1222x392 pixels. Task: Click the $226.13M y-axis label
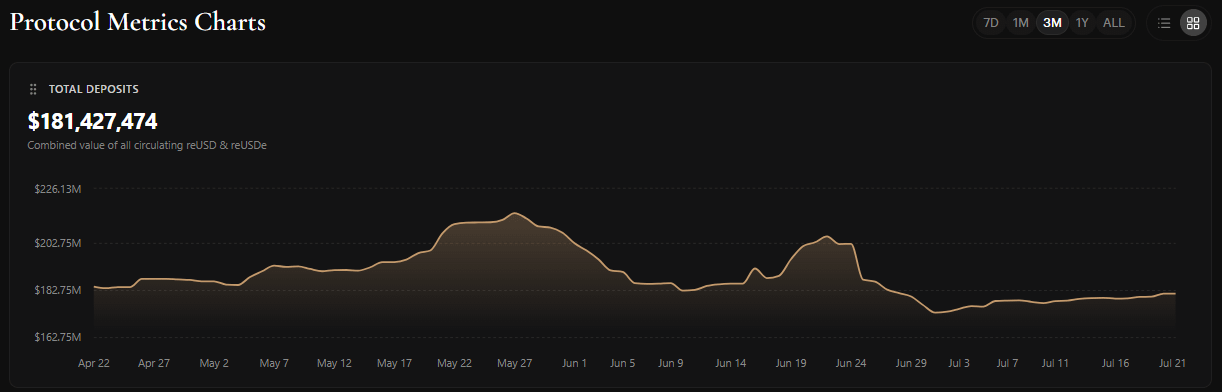[57, 189]
